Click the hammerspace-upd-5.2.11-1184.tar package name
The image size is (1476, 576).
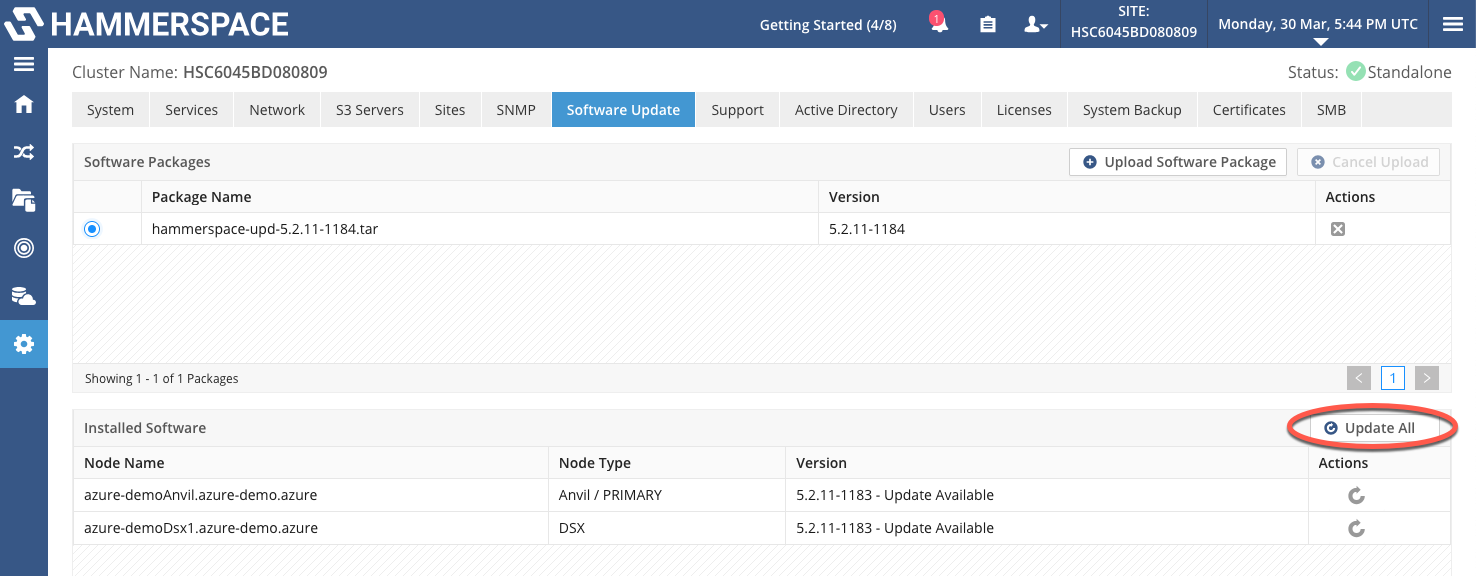coord(265,229)
